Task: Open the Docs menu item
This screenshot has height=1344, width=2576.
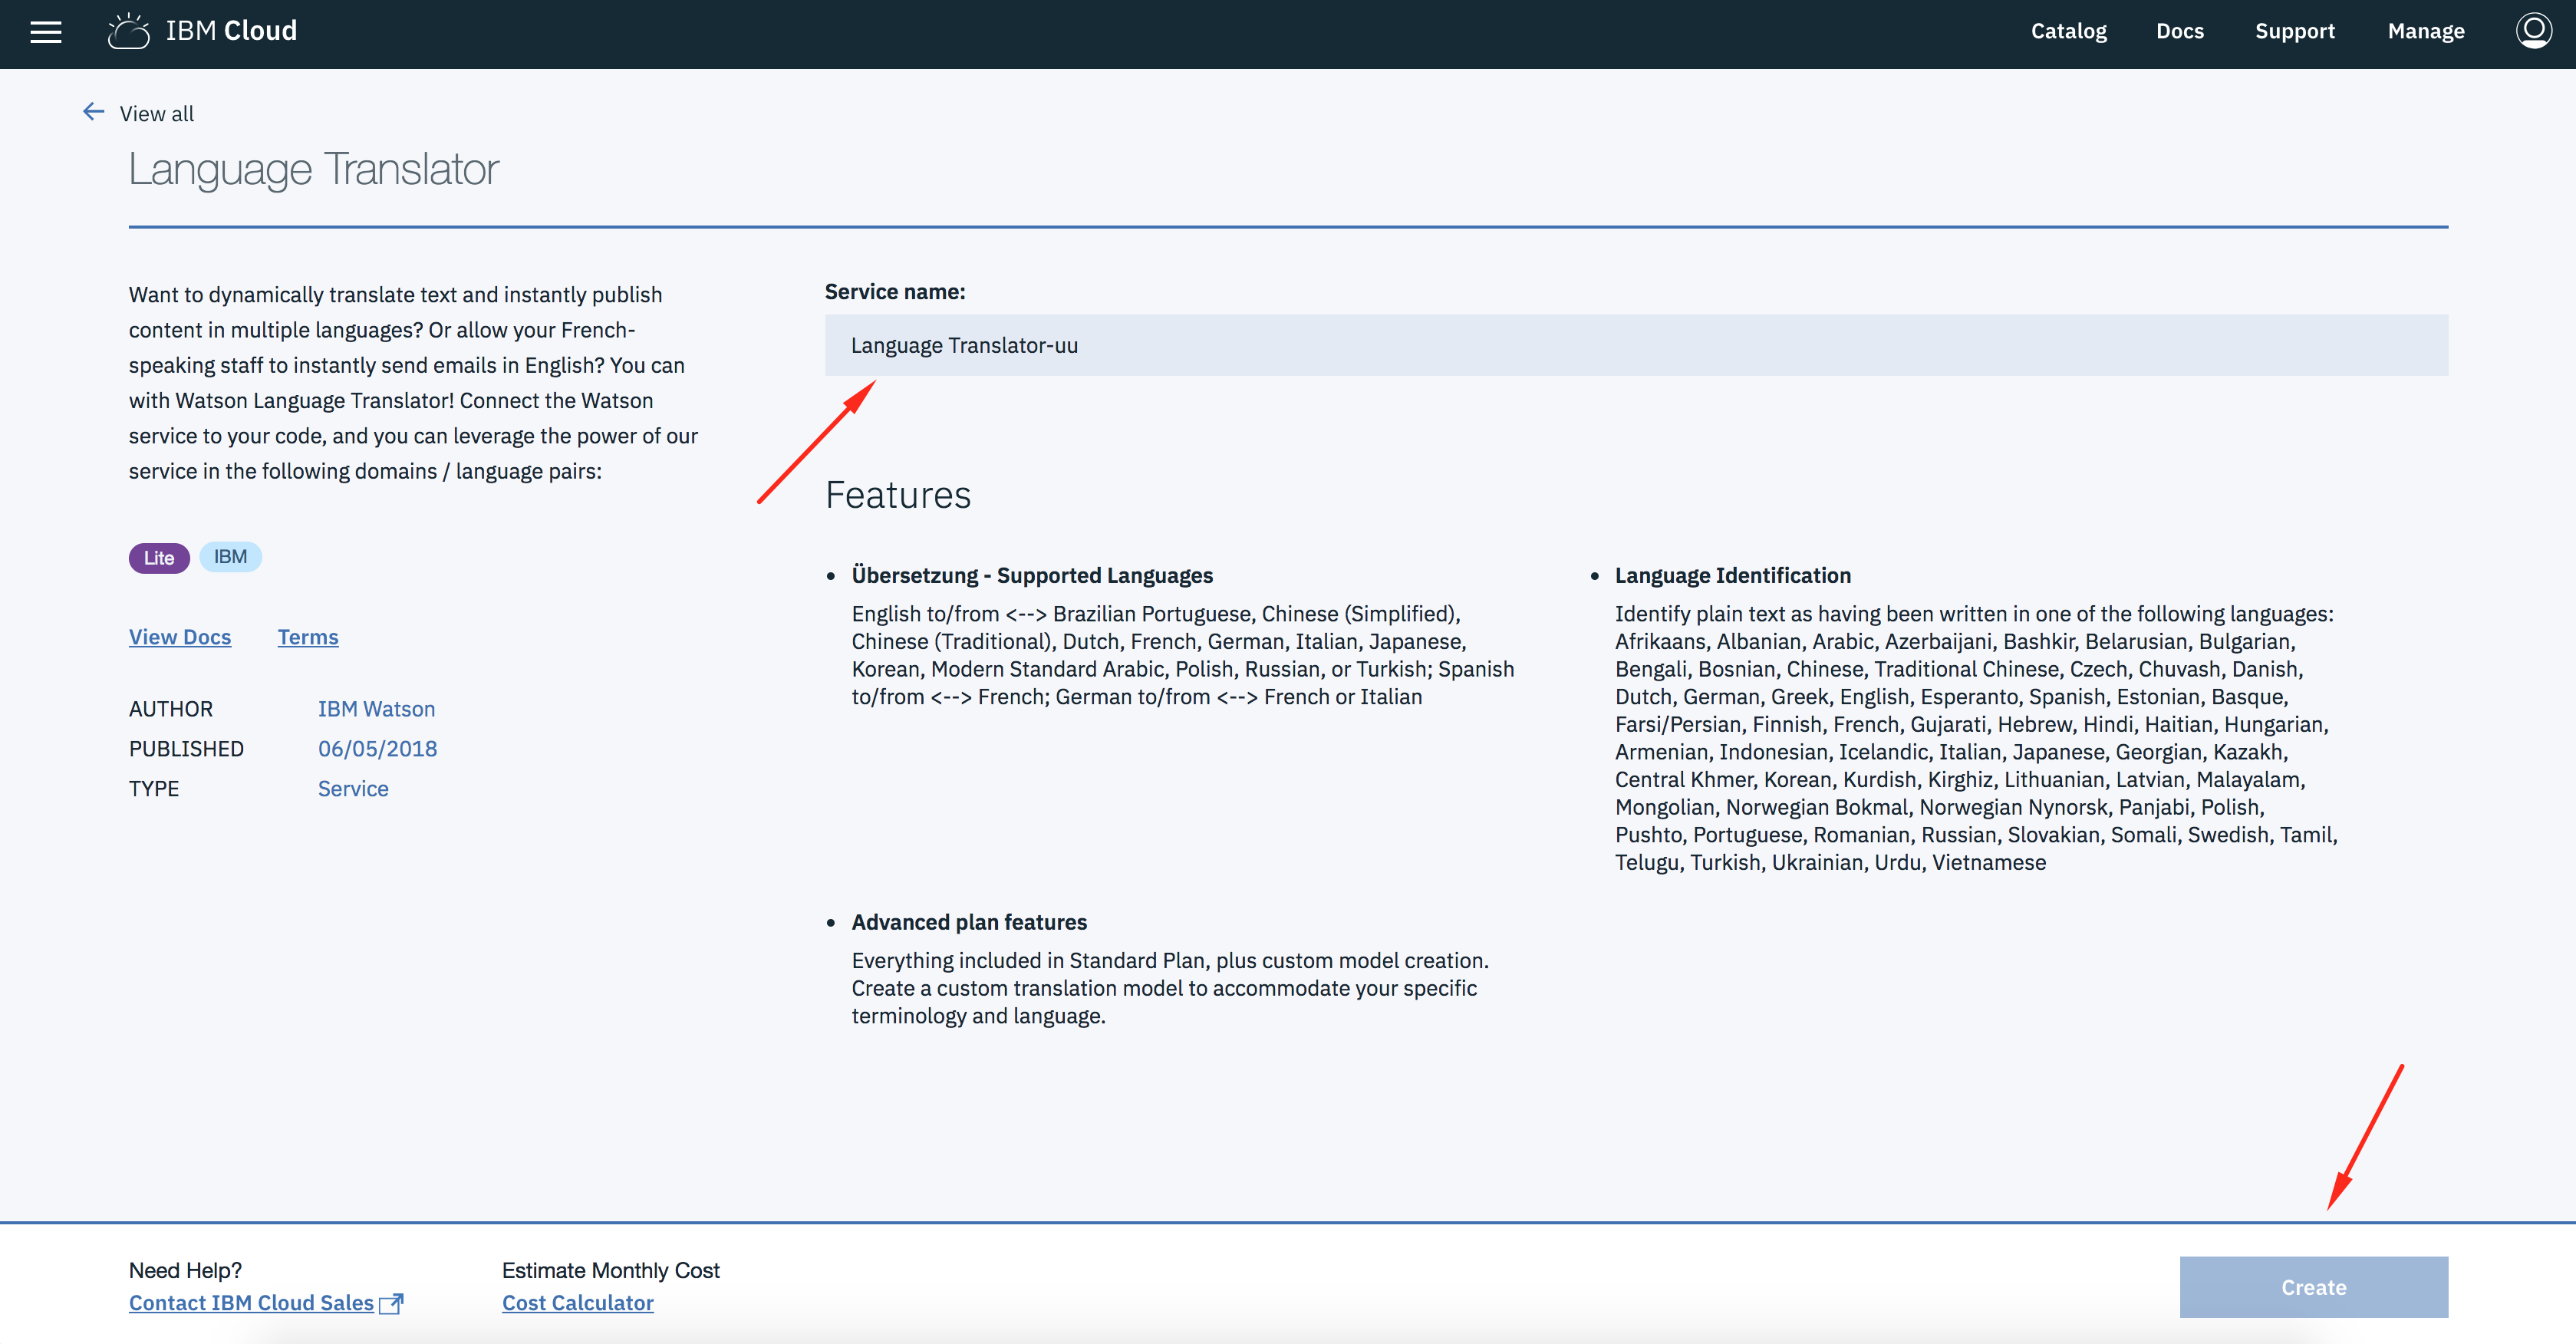Action: (x=2180, y=31)
